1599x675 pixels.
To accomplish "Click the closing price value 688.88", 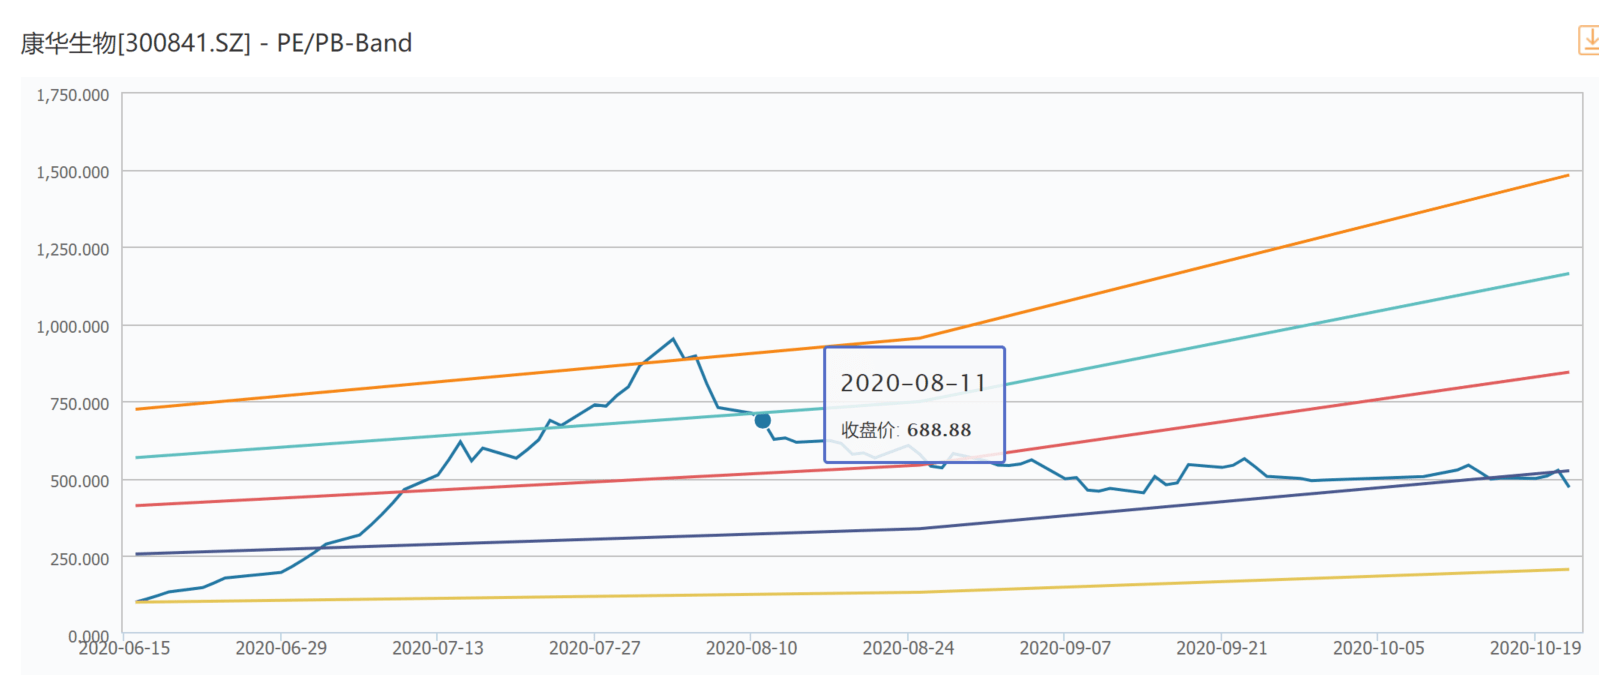I will click(x=939, y=430).
